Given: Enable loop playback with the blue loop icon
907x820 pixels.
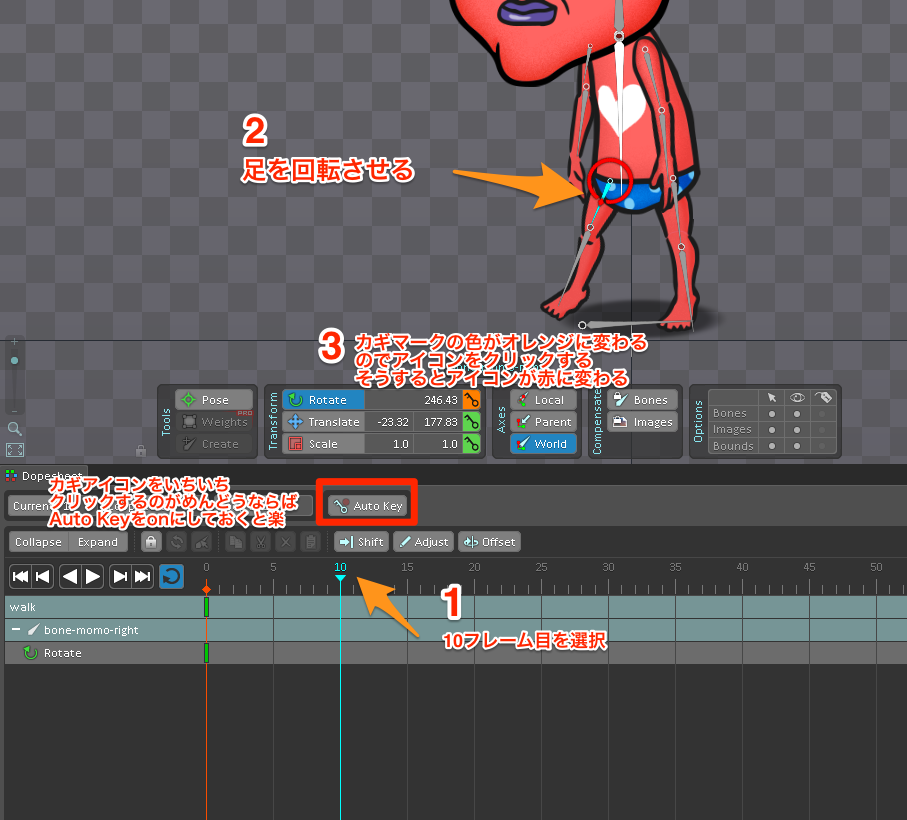Looking at the screenshot, I should [x=171, y=576].
